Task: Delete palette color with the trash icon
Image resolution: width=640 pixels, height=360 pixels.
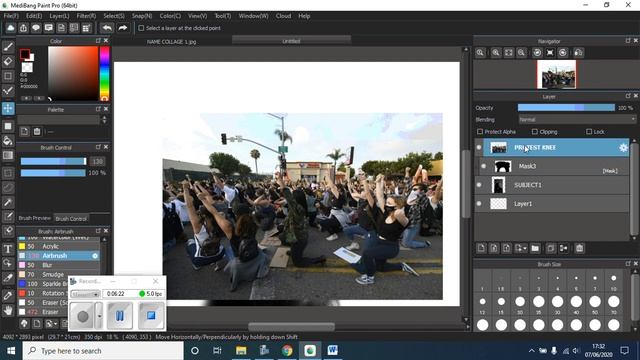Action: (x=37, y=131)
